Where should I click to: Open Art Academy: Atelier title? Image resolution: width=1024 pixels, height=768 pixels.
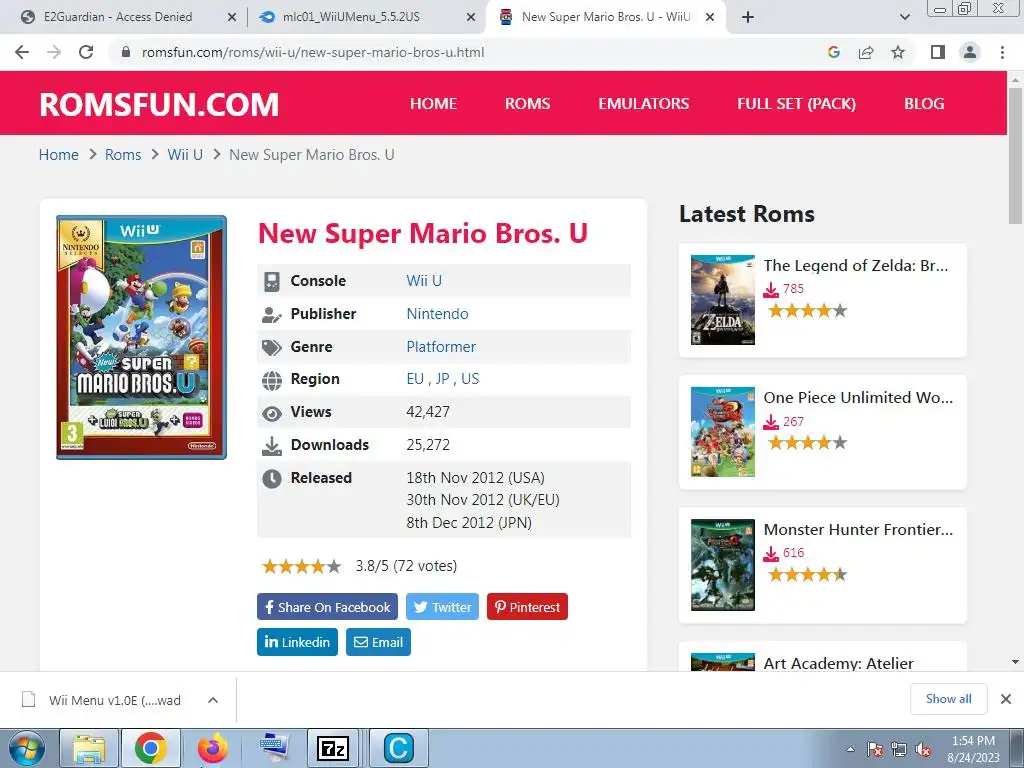coord(839,662)
